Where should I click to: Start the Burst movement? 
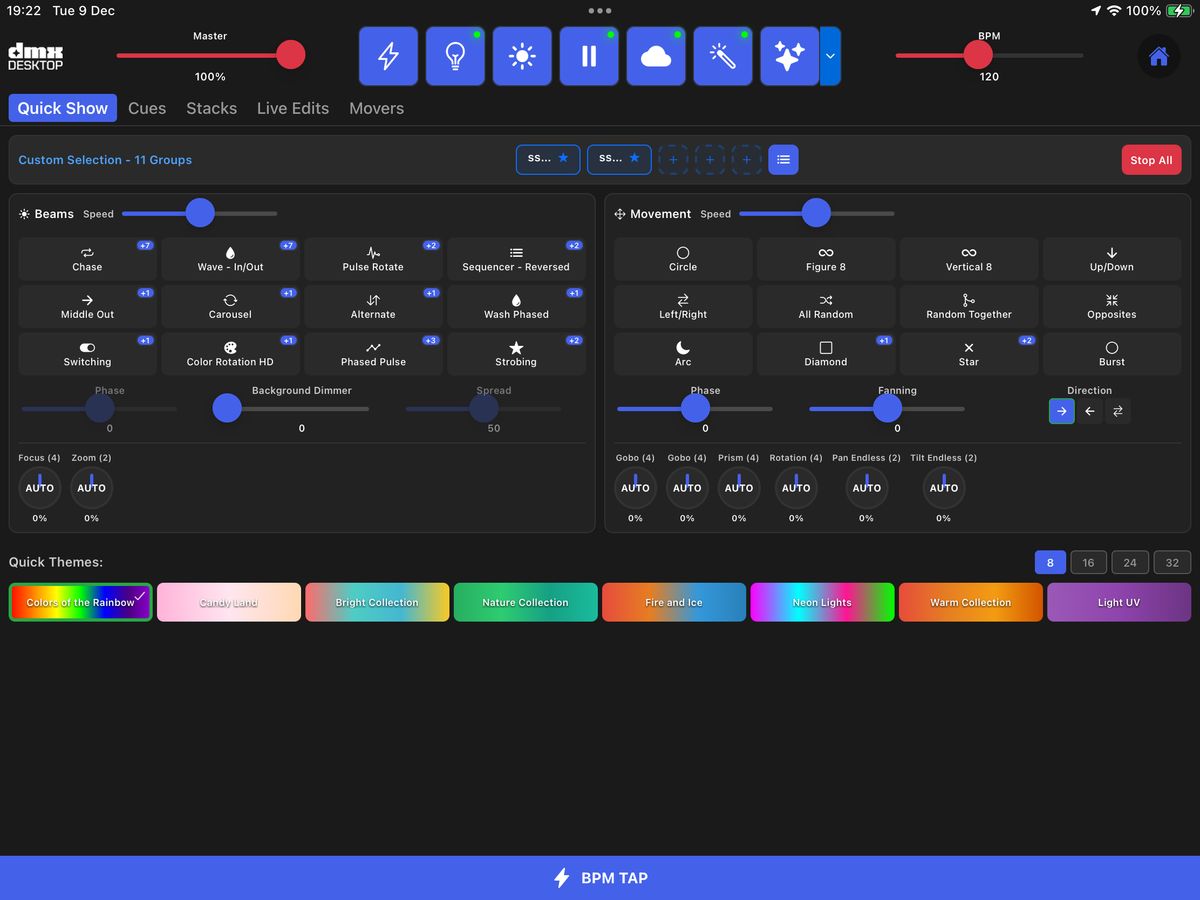[x=1112, y=354]
